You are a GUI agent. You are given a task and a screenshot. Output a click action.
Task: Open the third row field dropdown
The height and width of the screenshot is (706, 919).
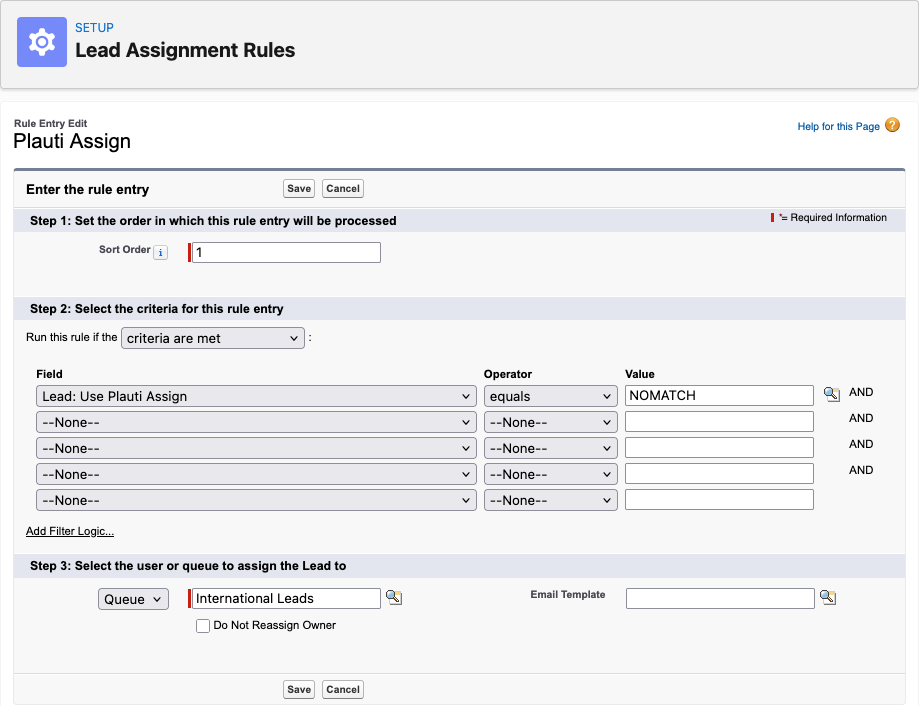[256, 448]
